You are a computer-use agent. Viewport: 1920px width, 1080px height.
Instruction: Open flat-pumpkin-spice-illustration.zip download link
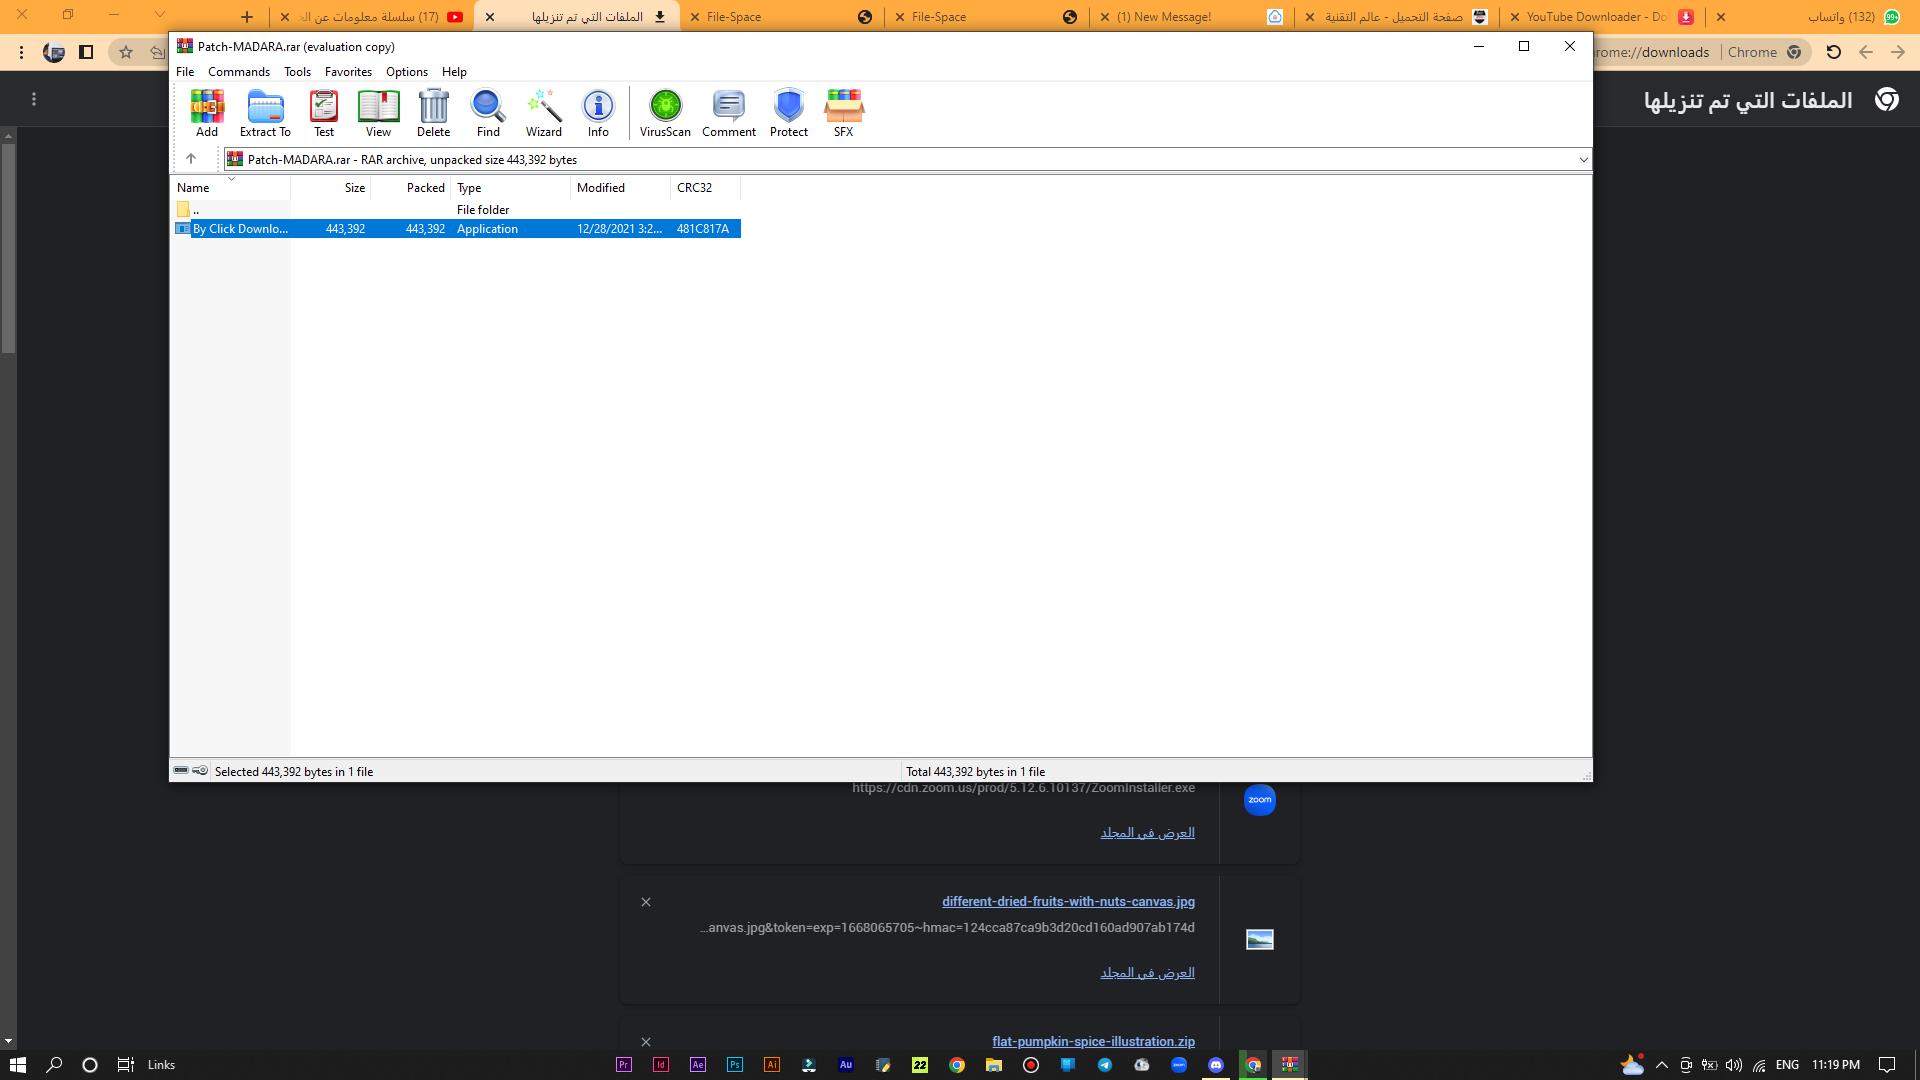(x=1093, y=1042)
